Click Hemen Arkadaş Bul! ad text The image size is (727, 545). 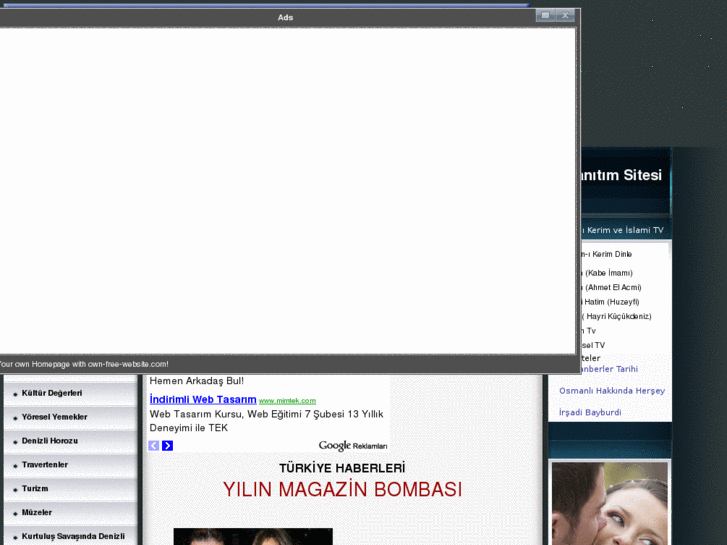(197, 381)
